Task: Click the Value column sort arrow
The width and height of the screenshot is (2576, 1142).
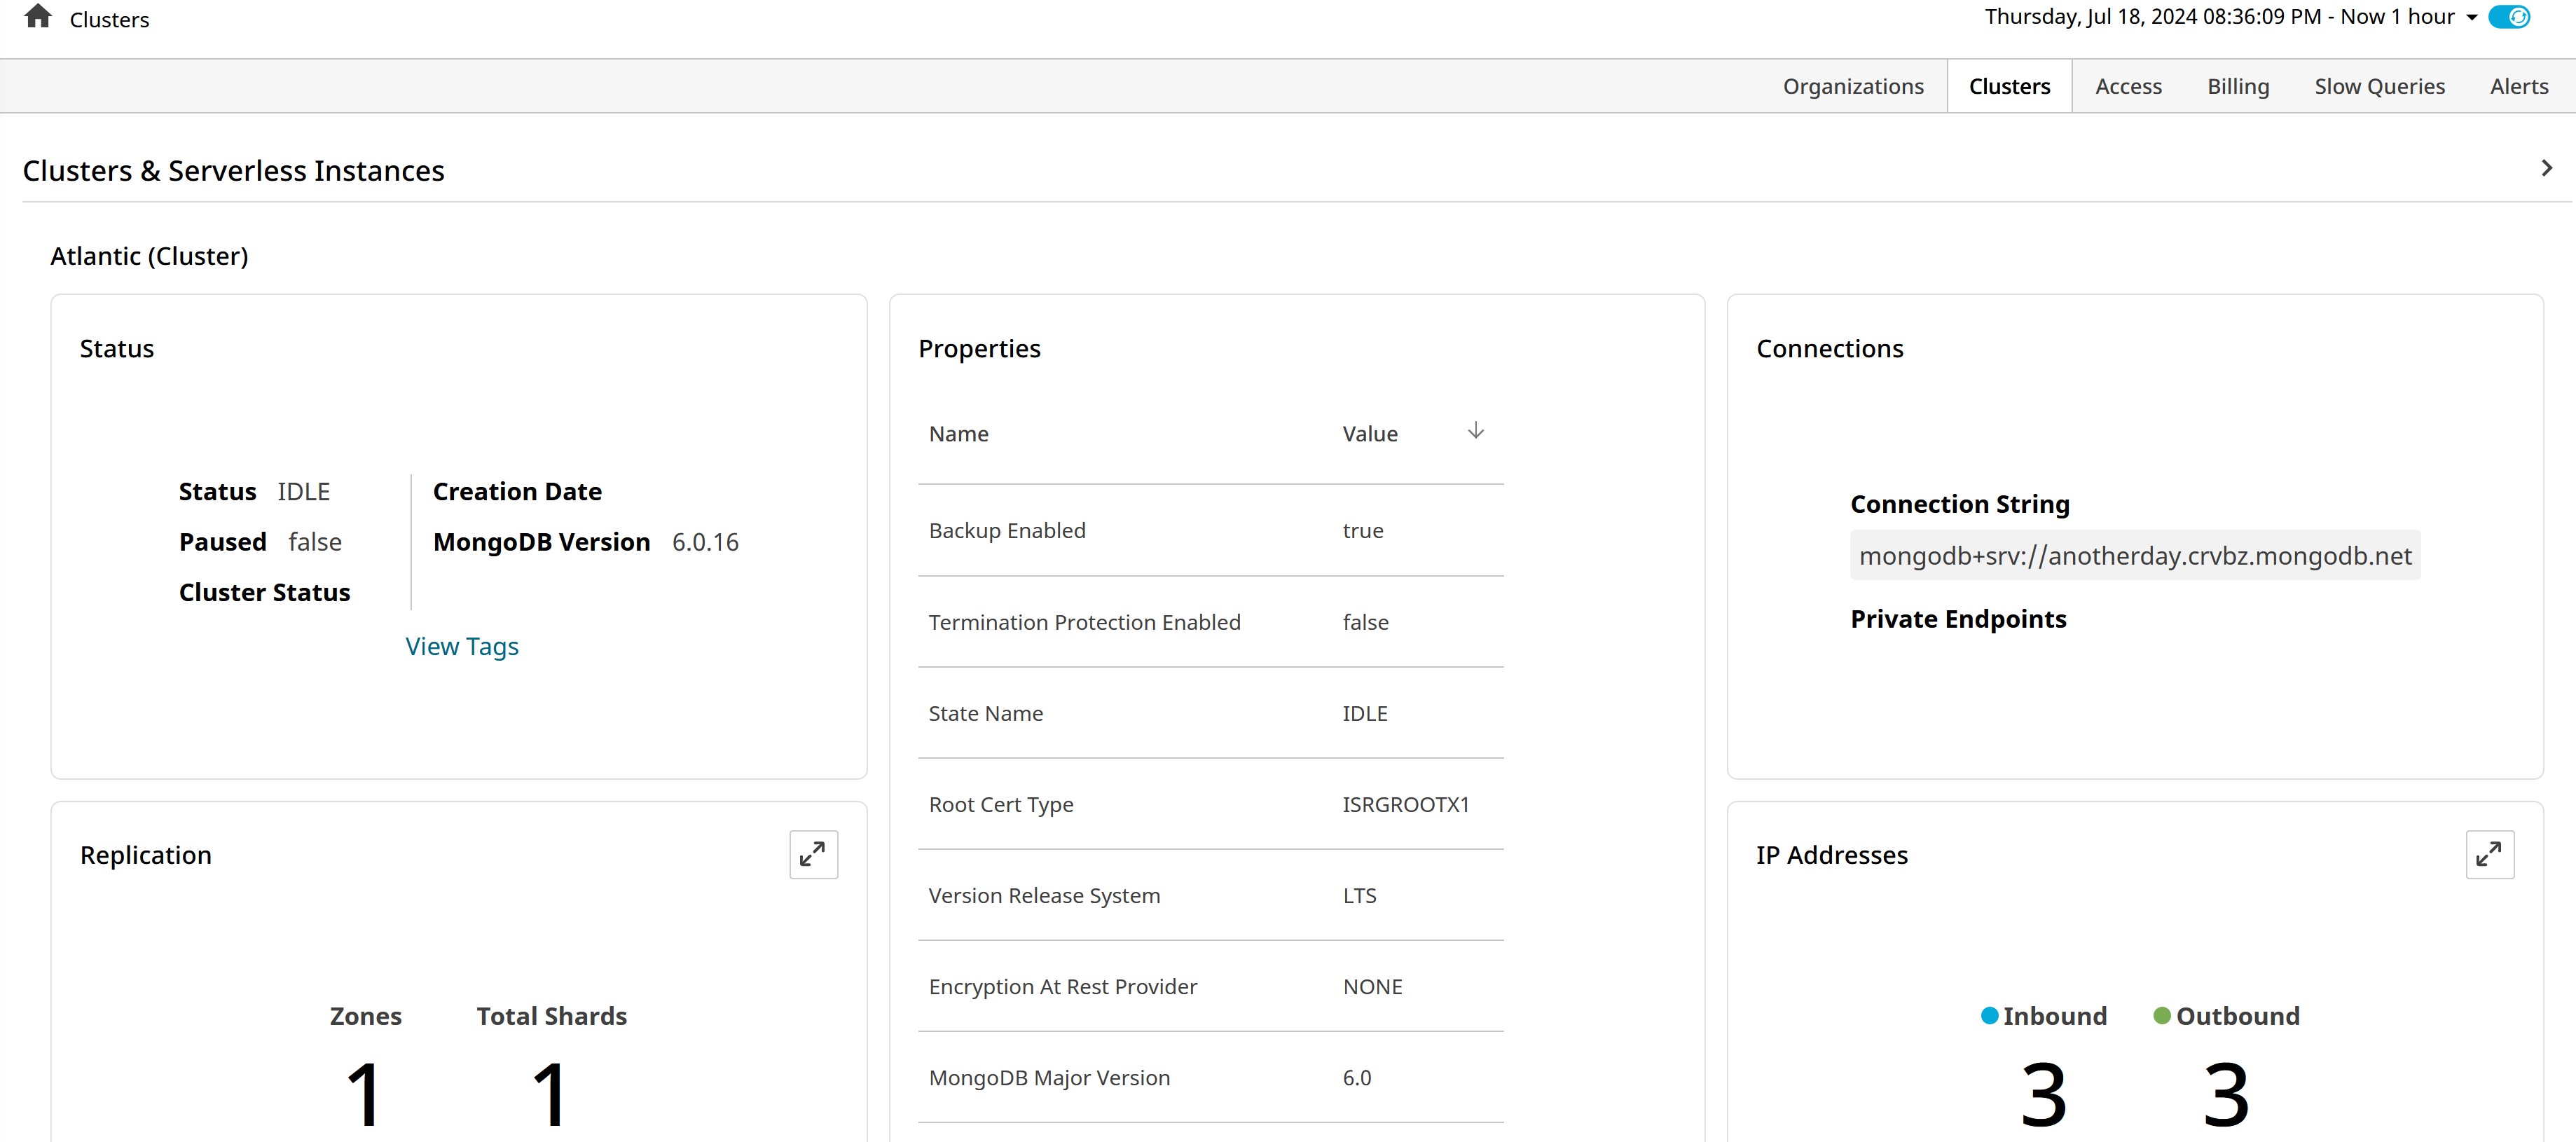Action: [x=1475, y=431]
